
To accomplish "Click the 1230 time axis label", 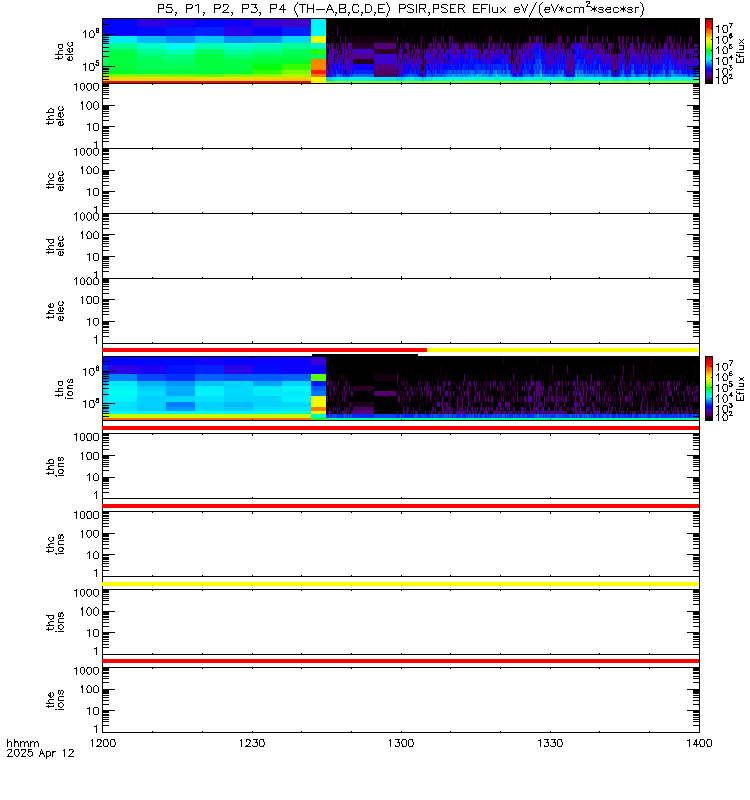I will coord(252,743).
